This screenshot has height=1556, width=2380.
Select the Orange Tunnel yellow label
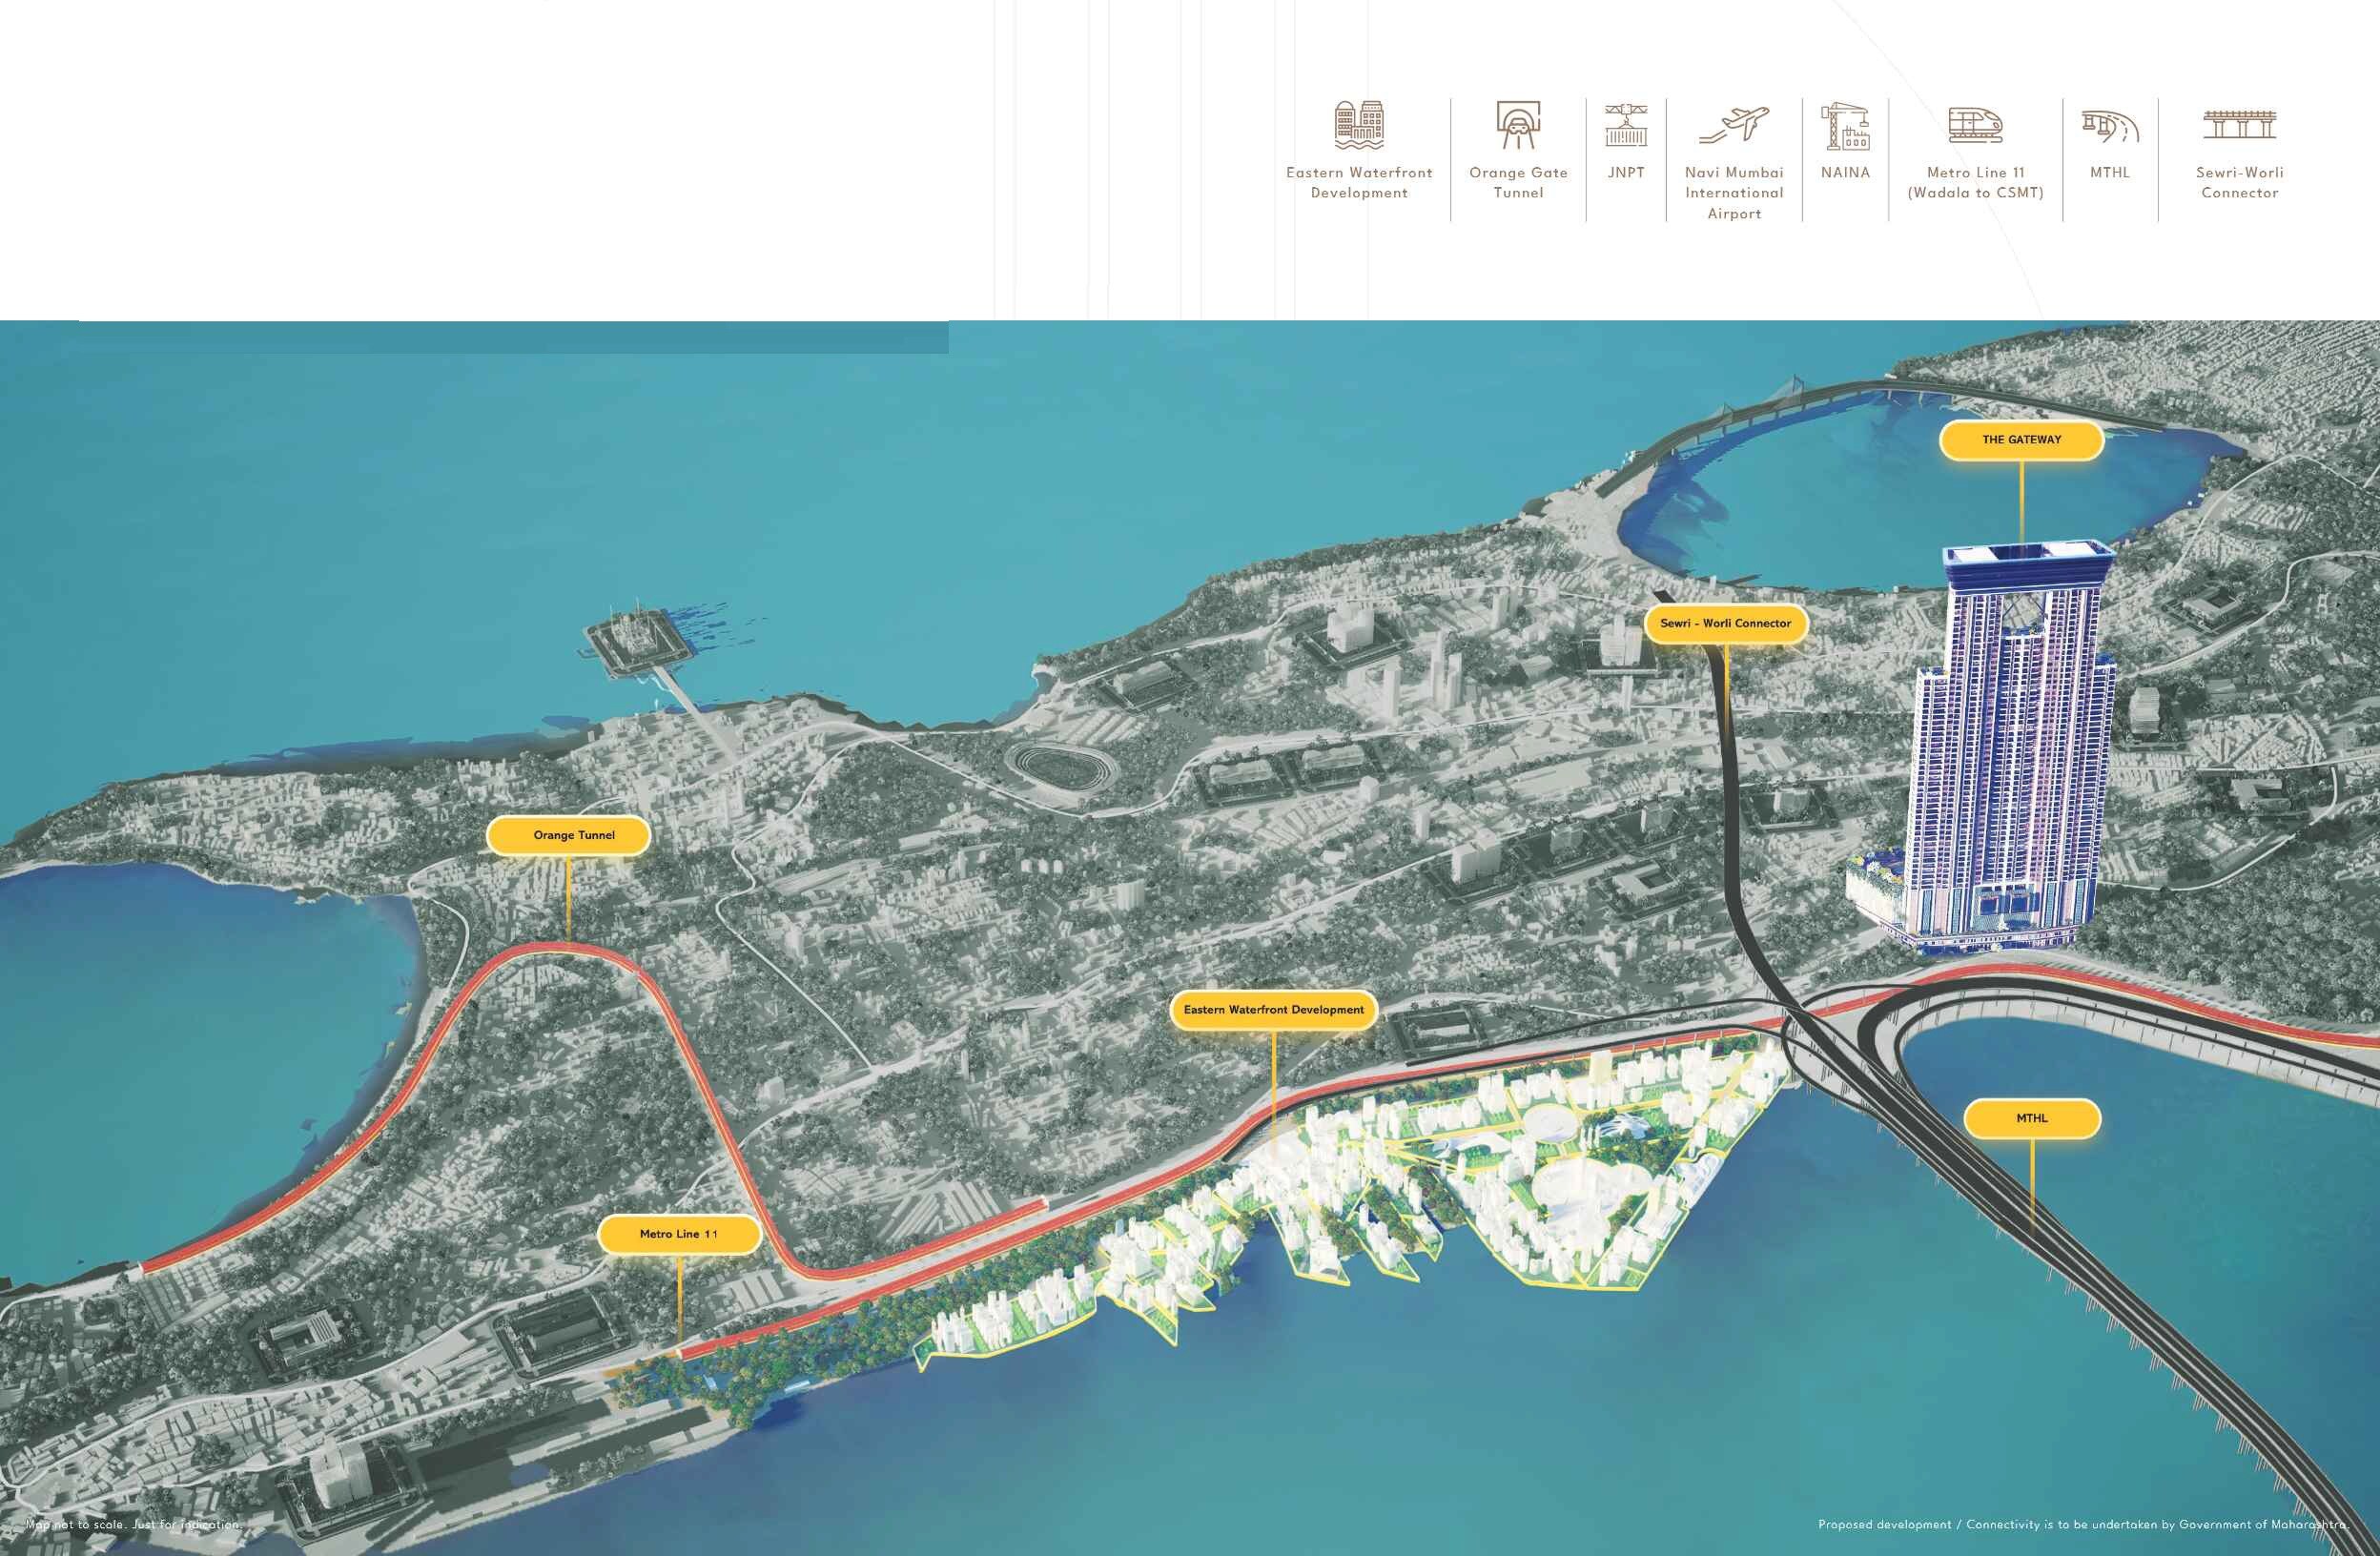point(574,835)
